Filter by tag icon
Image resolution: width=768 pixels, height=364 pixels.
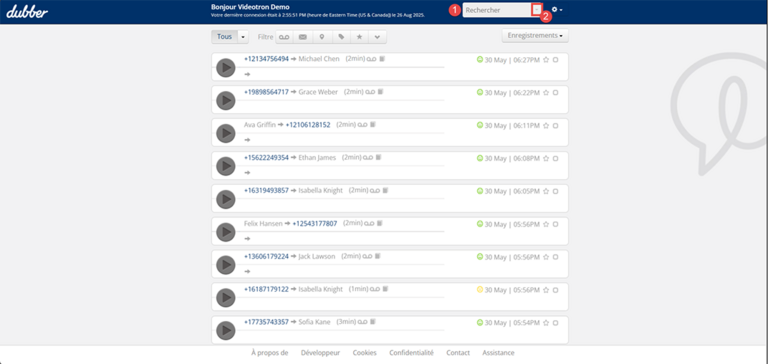341,37
